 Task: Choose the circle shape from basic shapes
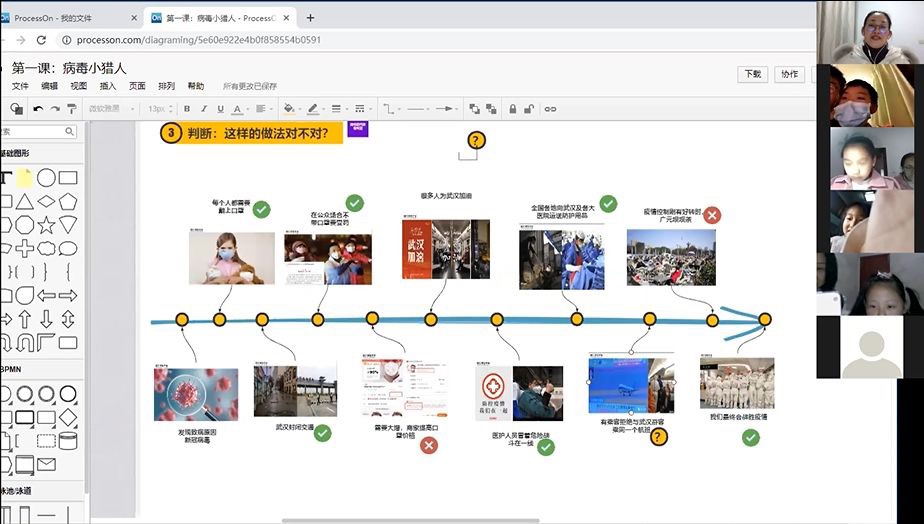46,177
